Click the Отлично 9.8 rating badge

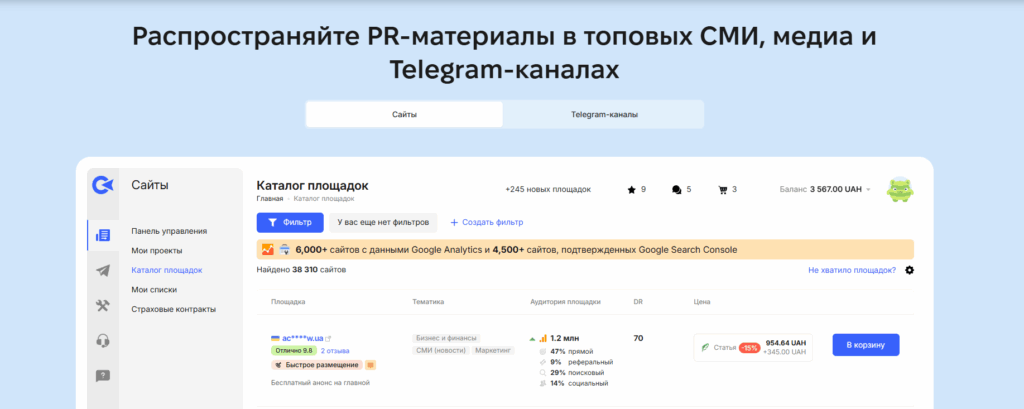(x=293, y=351)
